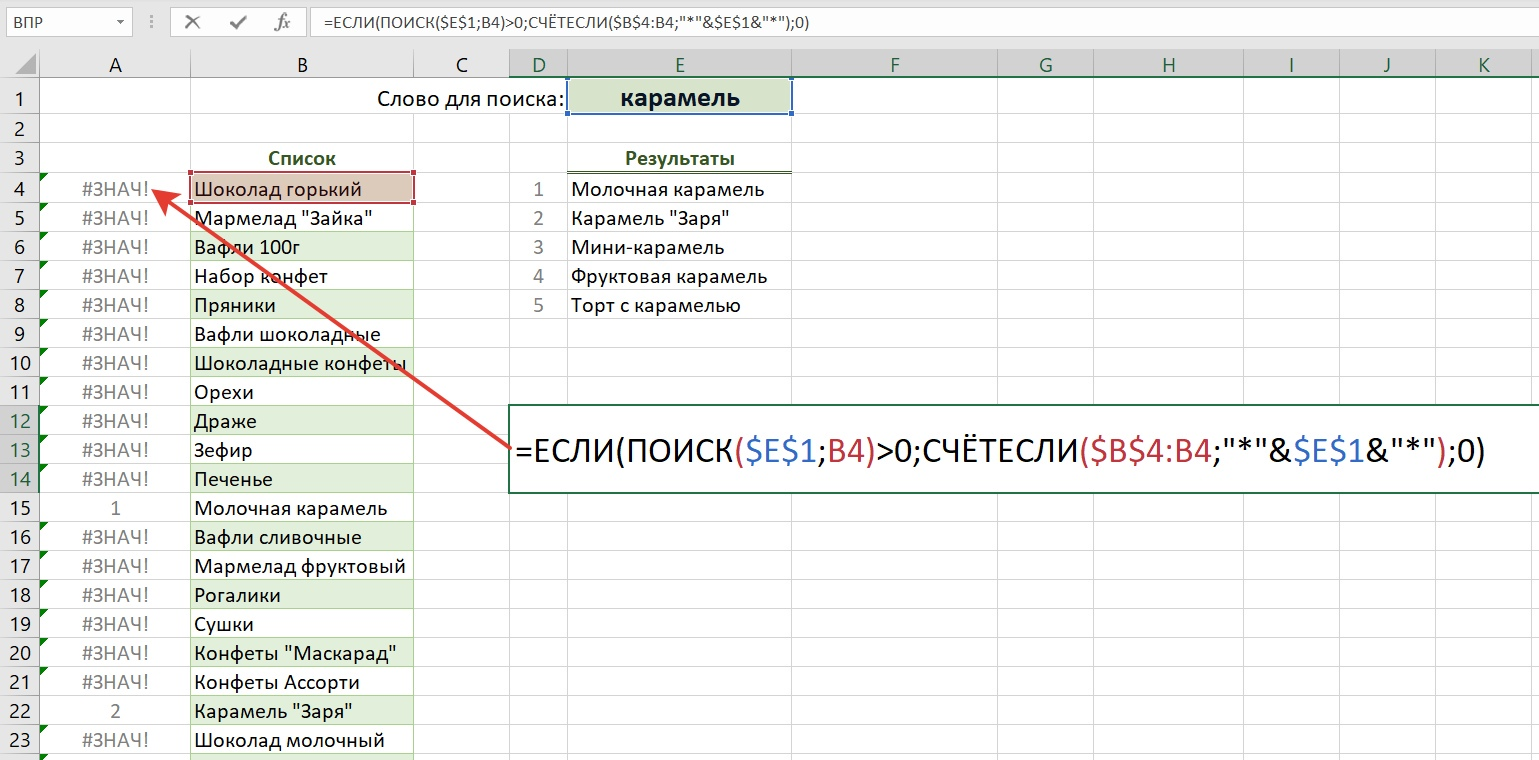Confirm the formula with the checkmark icon
The width and height of the screenshot is (1539, 760).
(x=238, y=22)
